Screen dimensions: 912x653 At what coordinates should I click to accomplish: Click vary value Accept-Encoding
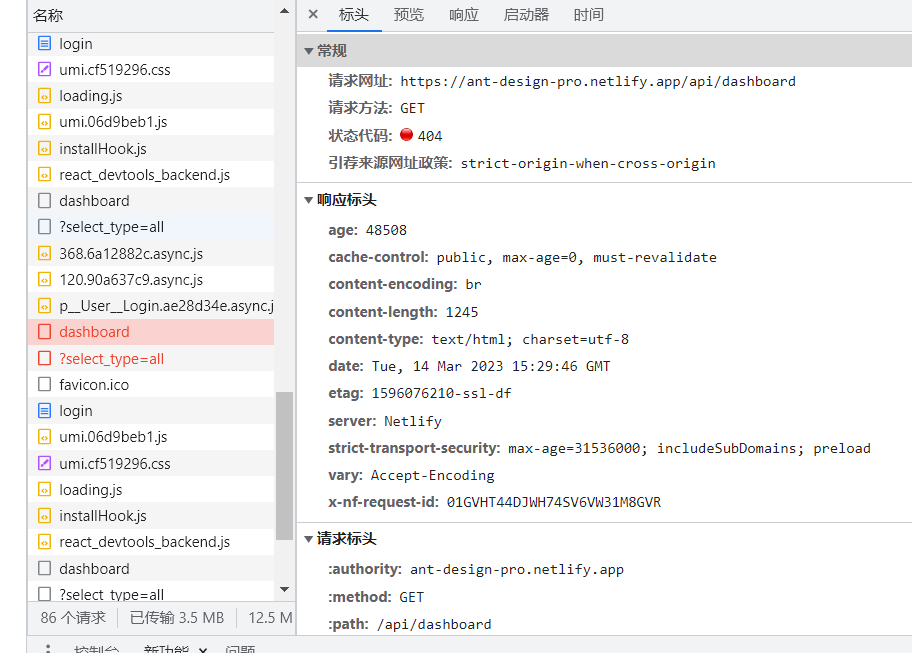tap(432, 476)
